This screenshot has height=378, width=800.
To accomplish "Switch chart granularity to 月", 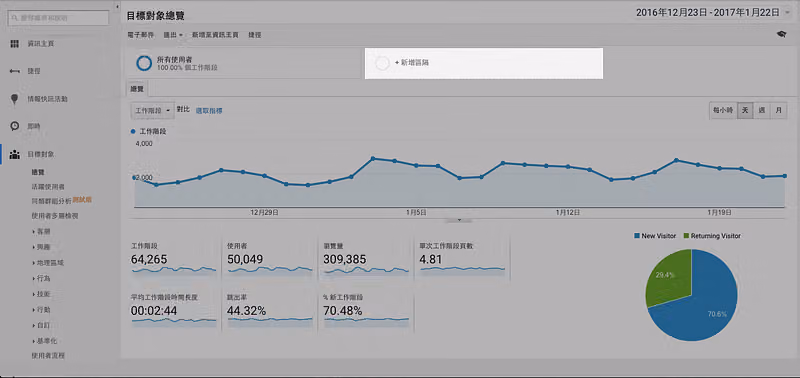I will click(779, 111).
